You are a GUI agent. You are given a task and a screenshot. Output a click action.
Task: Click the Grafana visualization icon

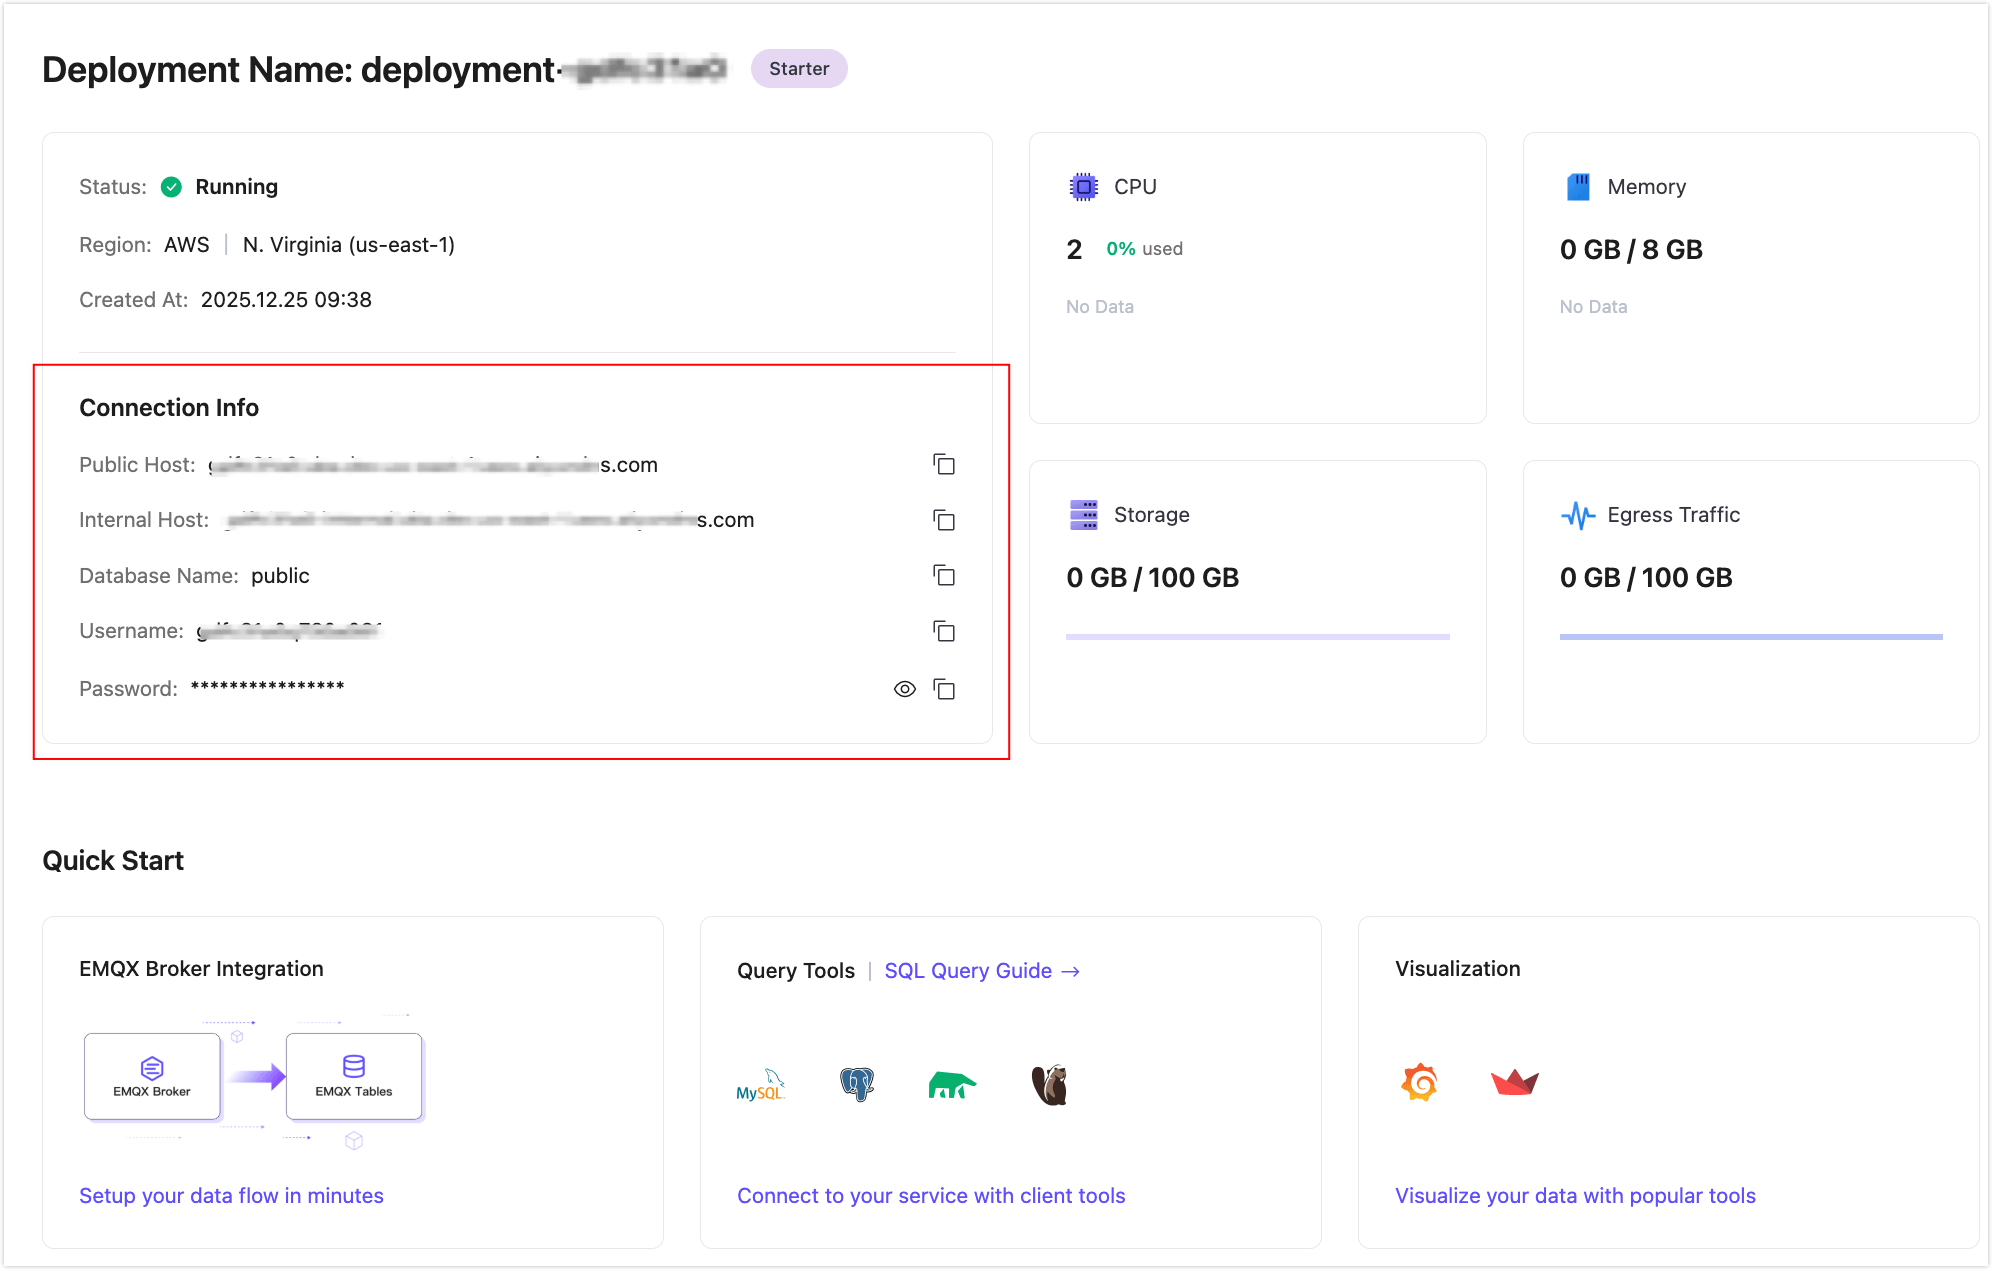1420,1082
